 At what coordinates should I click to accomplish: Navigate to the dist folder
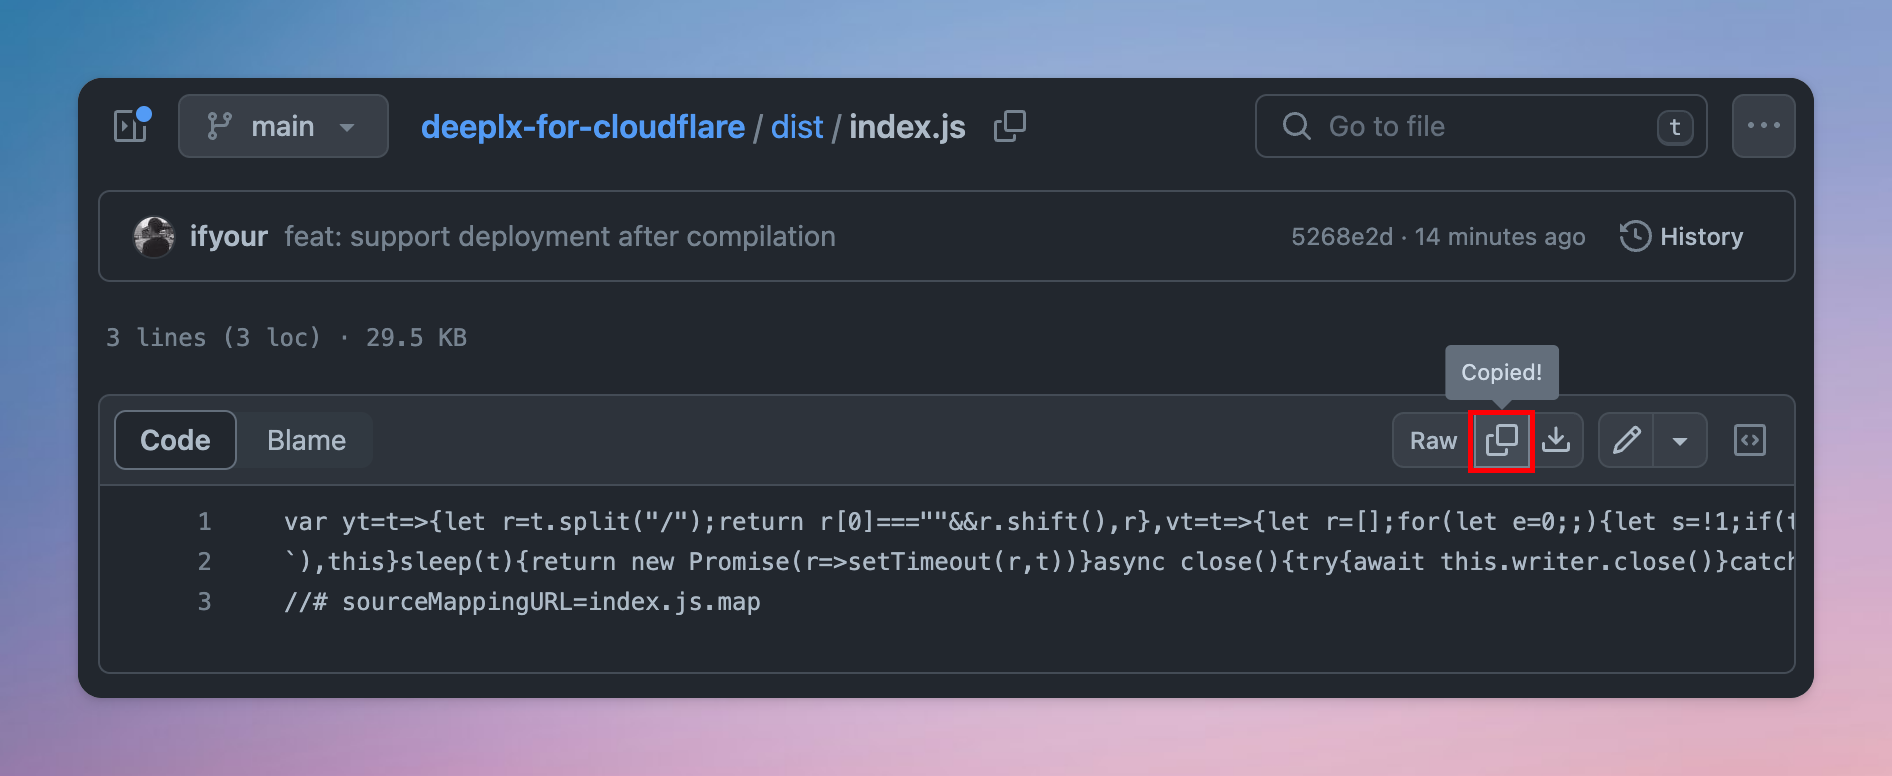pyautogui.click(x=797, y=127)
